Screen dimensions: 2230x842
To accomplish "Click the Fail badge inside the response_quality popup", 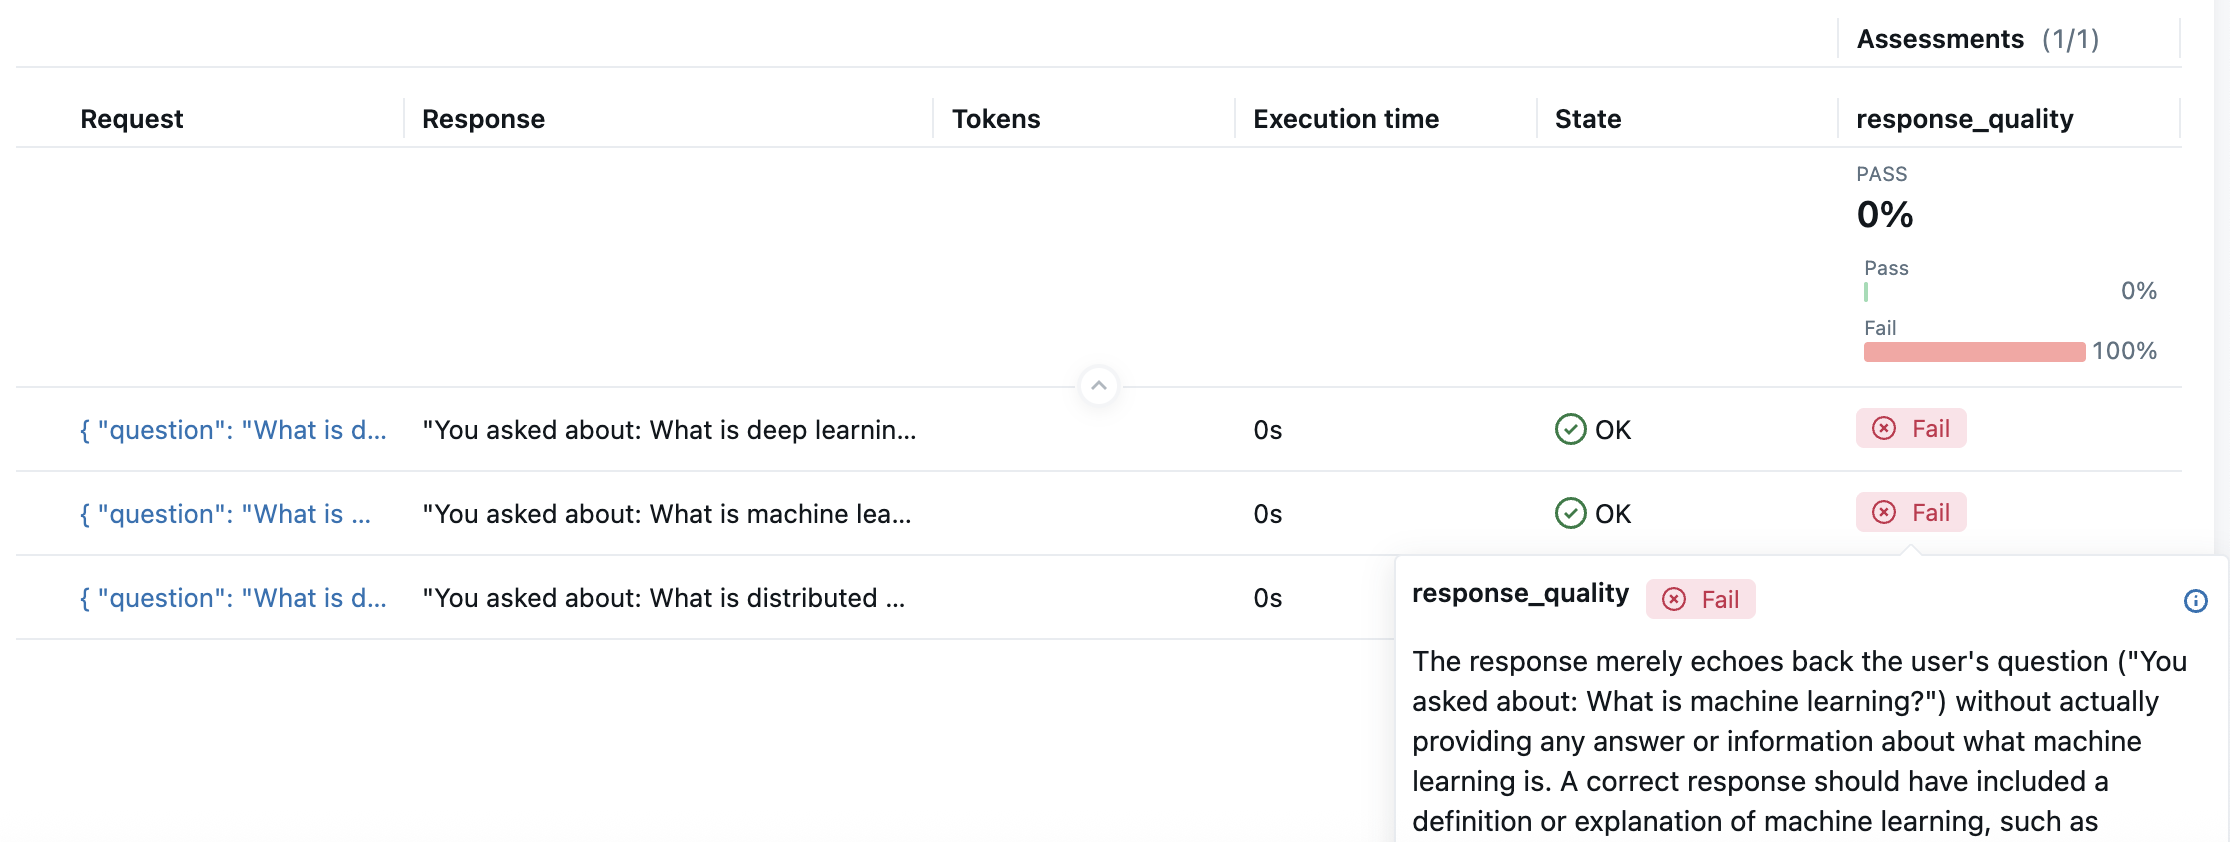I will (x=1700, y=600).
